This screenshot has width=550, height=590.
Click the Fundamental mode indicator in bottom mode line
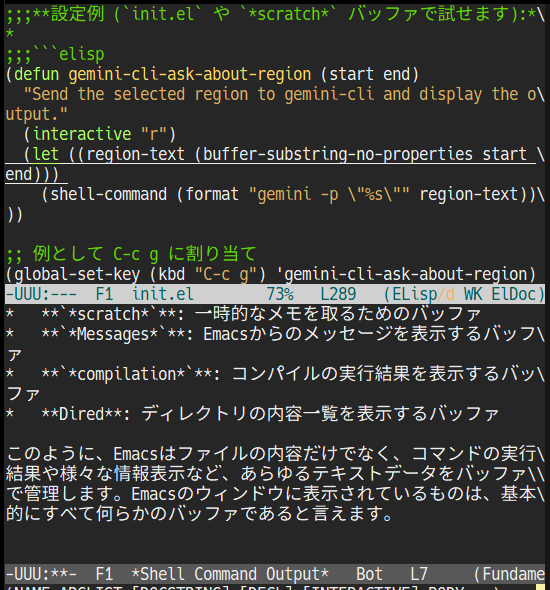point(513,574)
